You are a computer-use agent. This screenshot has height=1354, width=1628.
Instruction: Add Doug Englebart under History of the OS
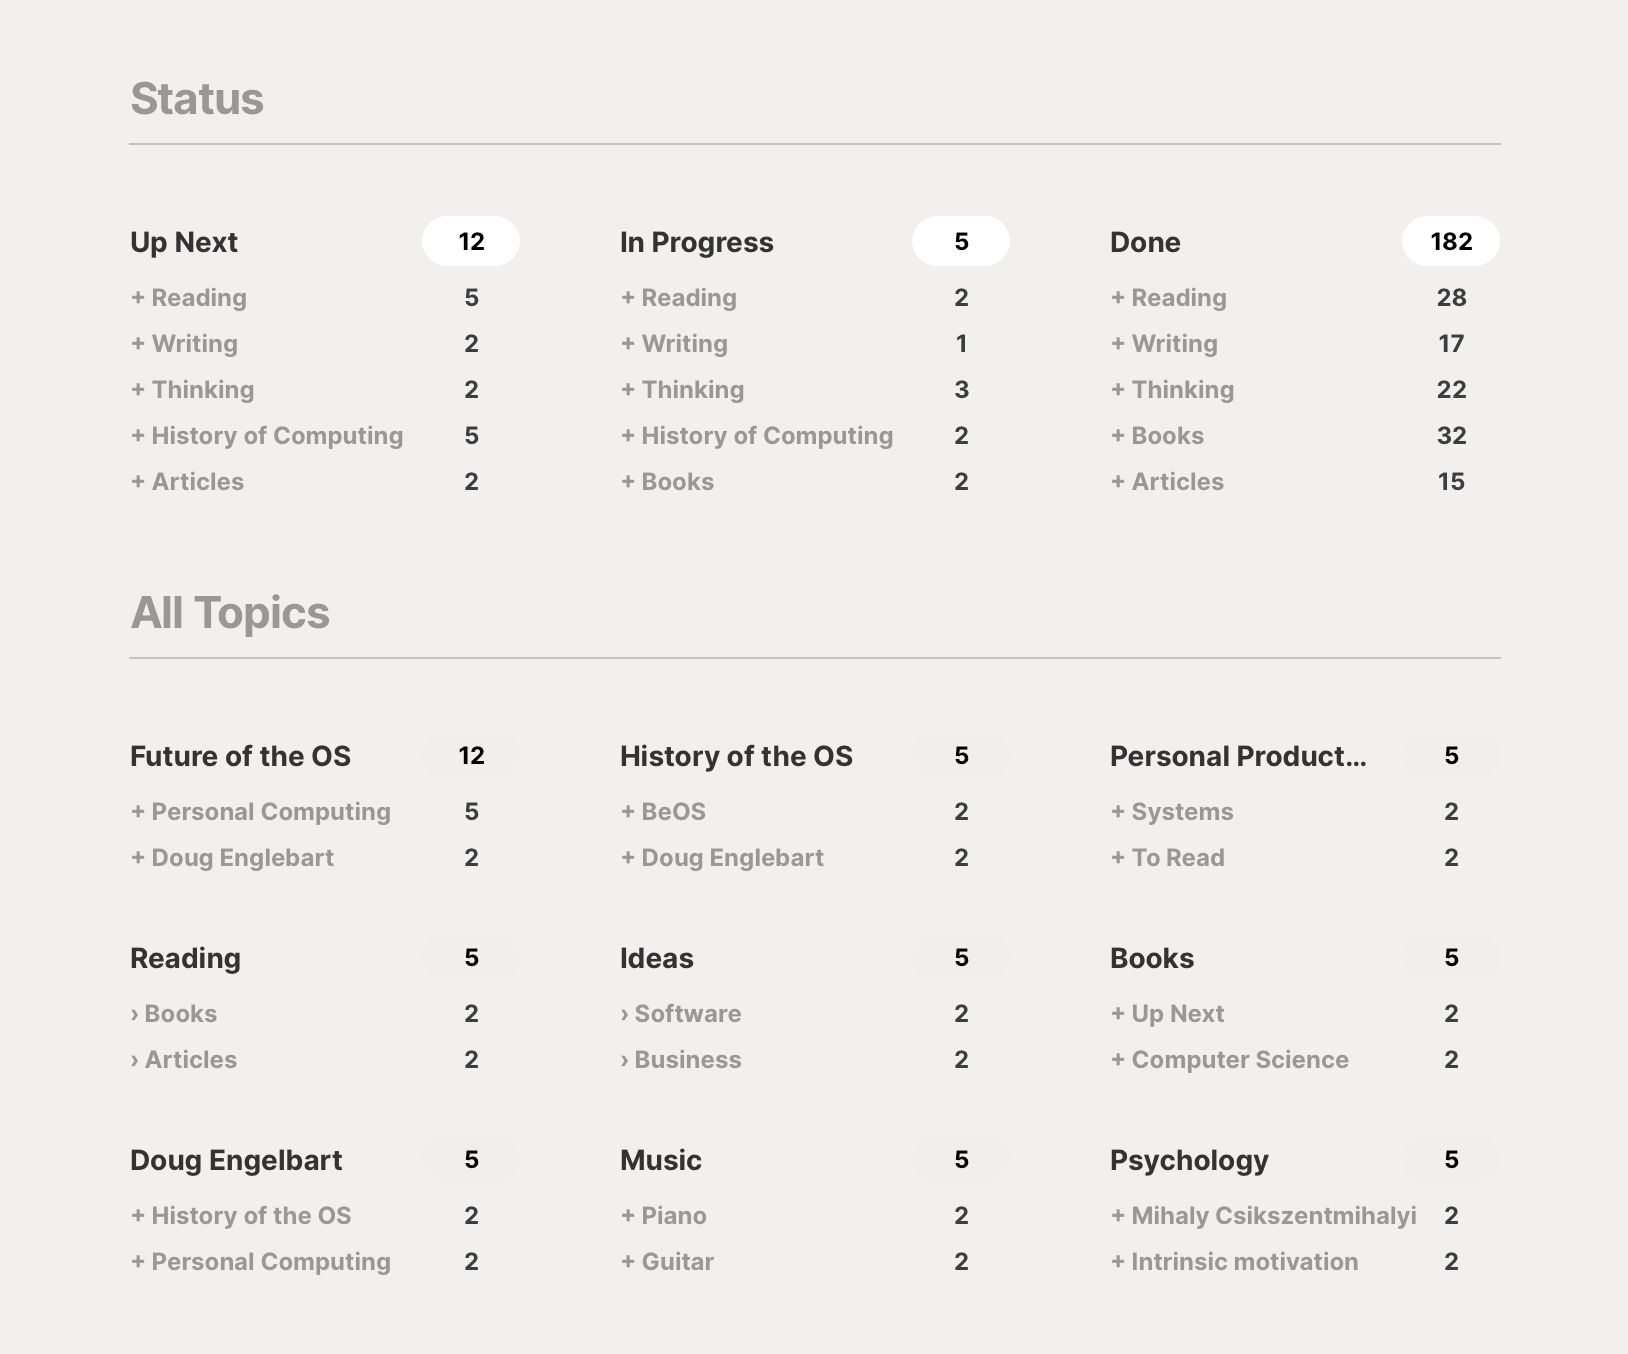pos(722,857)
